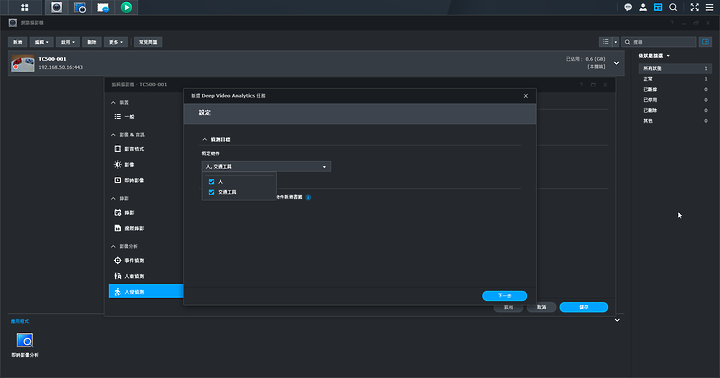Collapse the applications section chevron
Viewport: 720px width, 378px height.
(x=617, y=320)
